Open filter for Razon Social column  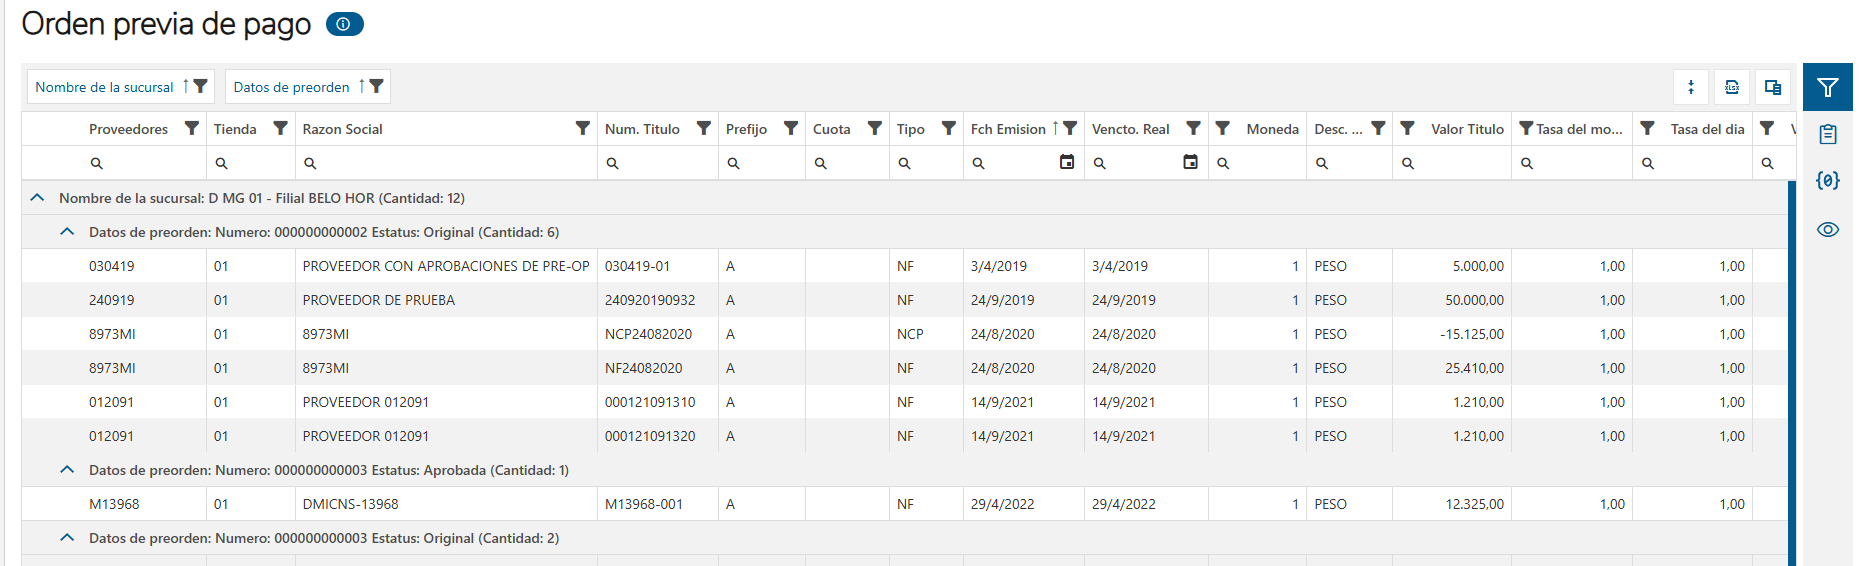click(x=583, y=128)
